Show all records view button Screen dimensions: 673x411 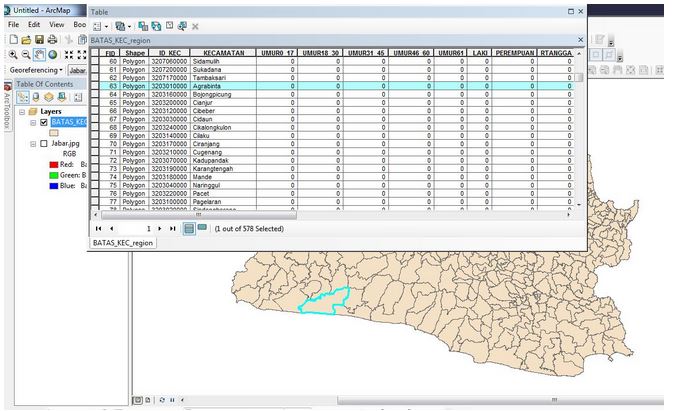[189, 229]
